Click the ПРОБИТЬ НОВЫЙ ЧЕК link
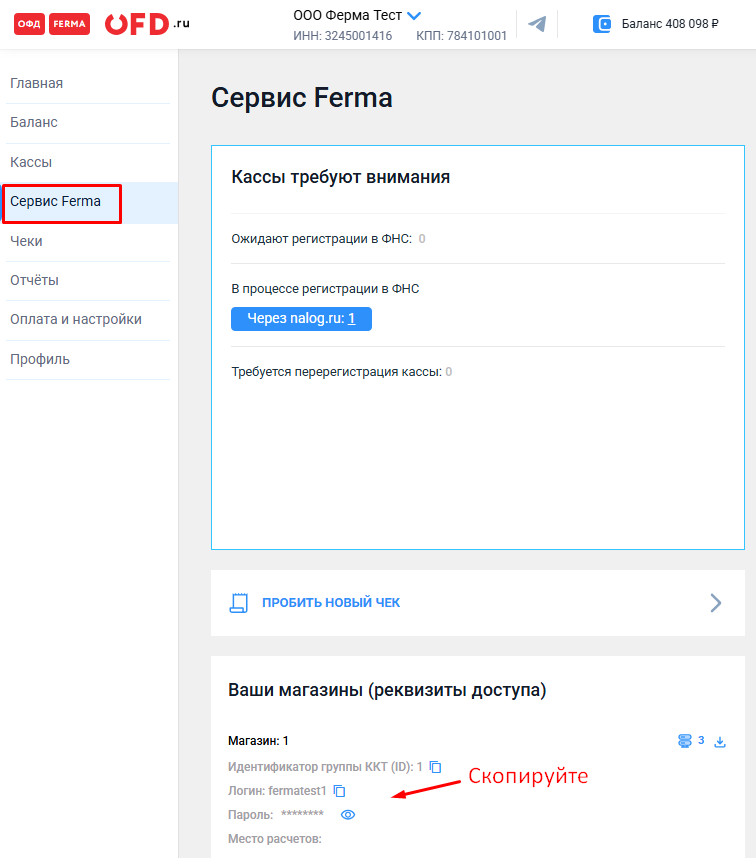 [x=331, y=602]
